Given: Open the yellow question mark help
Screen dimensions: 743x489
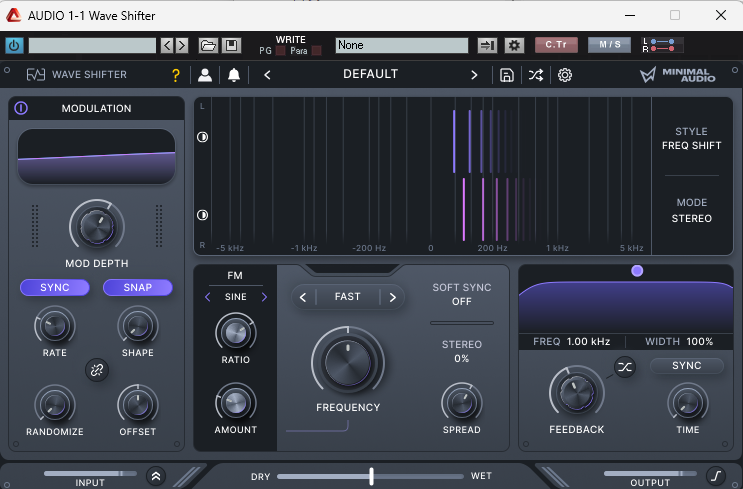Looking at the screenshot, I should pyautogui.click(x=176, y=75).
